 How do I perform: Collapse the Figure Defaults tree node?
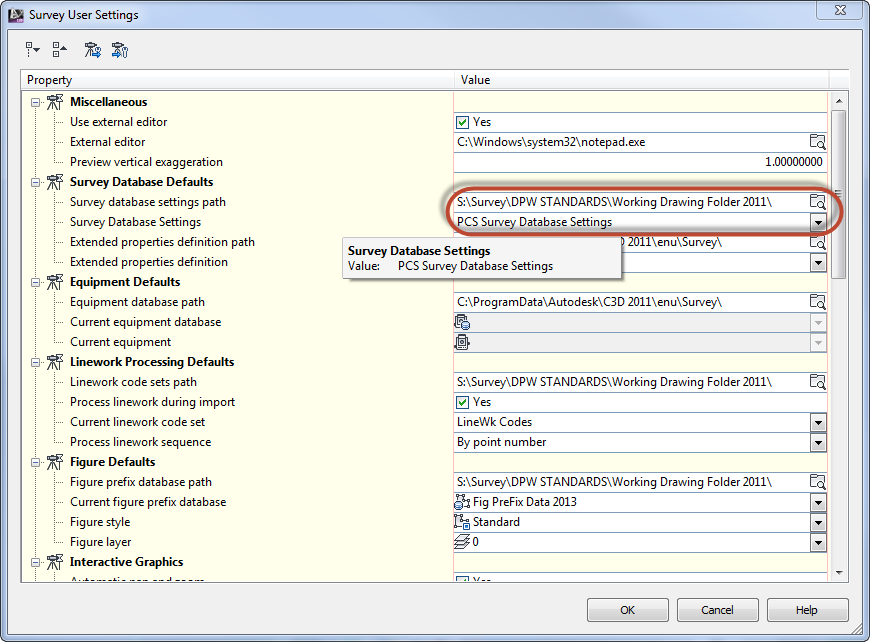pyautogui.click(x=33, y=461)
